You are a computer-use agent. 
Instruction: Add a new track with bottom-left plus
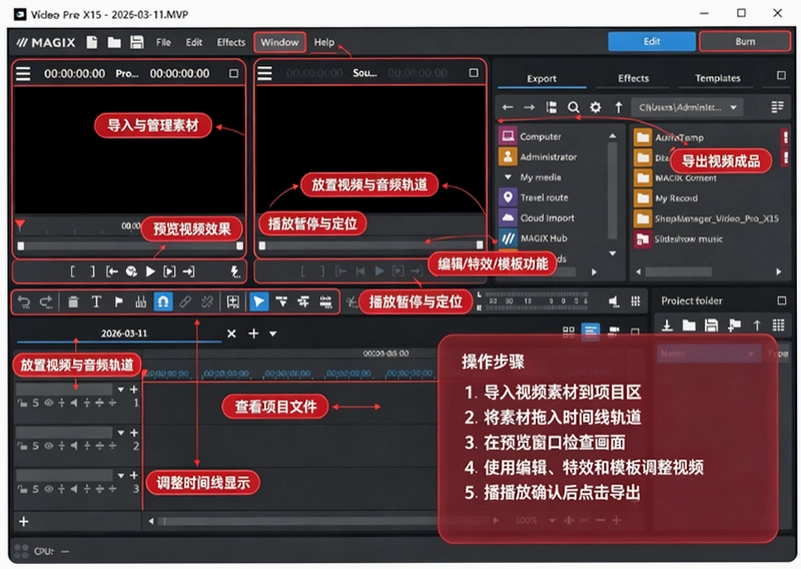pos(23,521)
